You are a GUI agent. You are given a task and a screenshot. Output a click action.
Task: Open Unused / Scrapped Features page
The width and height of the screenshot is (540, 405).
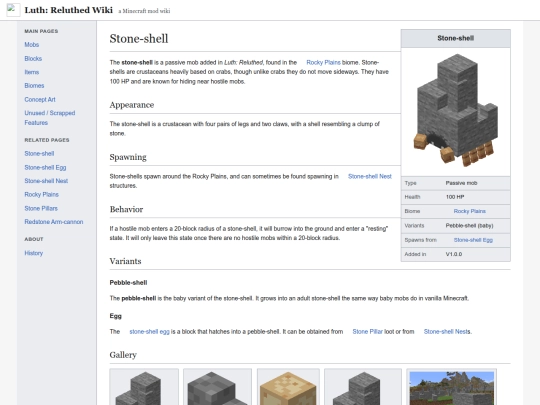[50, 118]
